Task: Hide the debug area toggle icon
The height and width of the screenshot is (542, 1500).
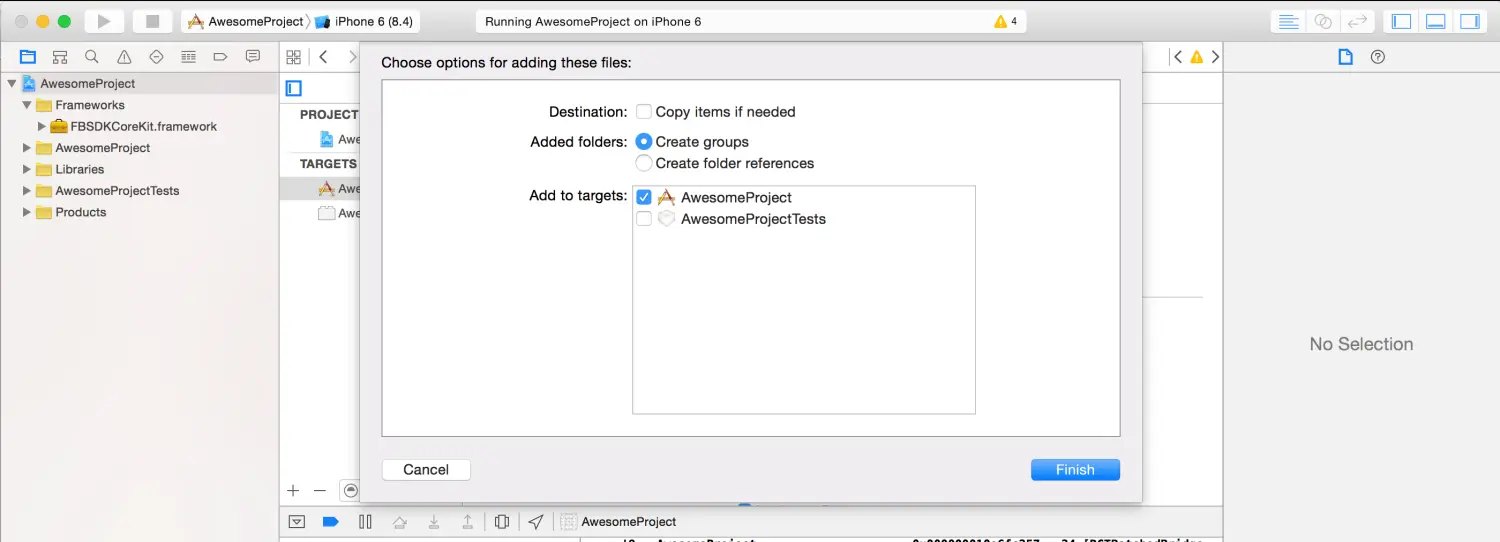Action: (x=297, y=522)
